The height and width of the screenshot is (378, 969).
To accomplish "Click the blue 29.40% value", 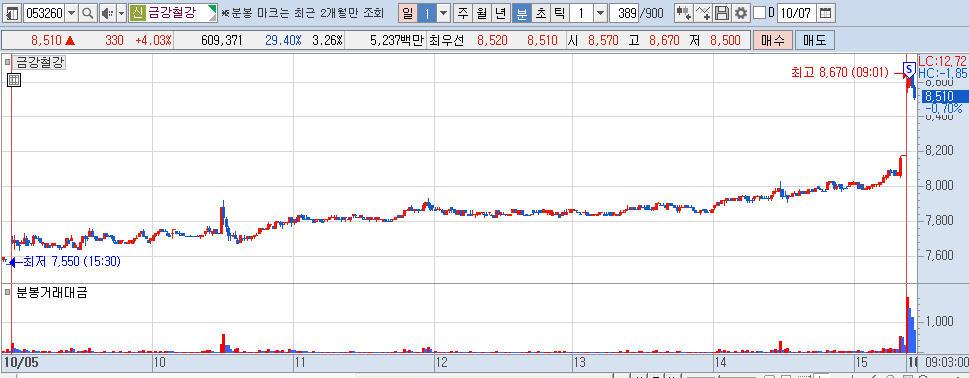I will (283, 41).
